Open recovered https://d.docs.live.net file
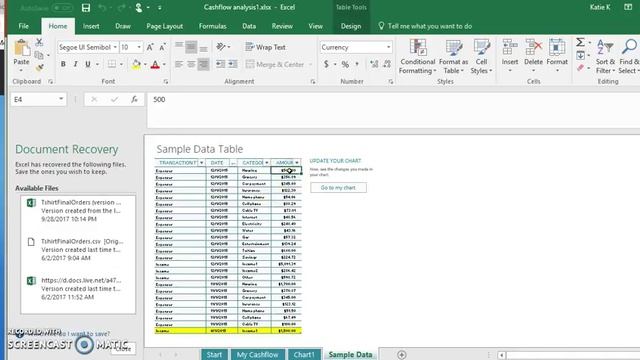Image resolution: width=640 pixels, height=360 pixels. (78, 289)
